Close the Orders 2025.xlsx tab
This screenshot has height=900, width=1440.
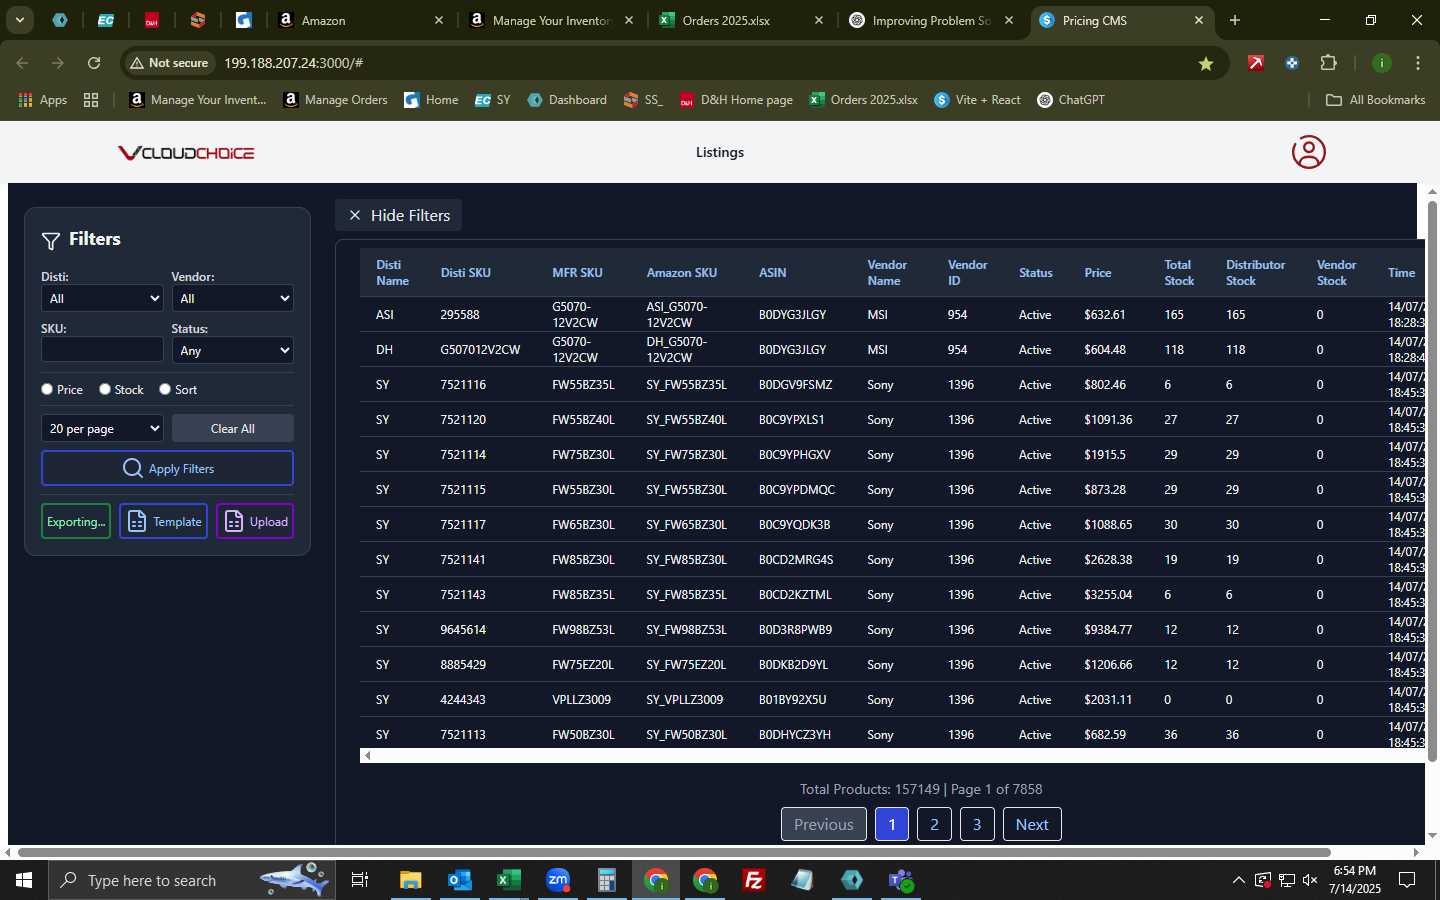click(x=819, y=20)
